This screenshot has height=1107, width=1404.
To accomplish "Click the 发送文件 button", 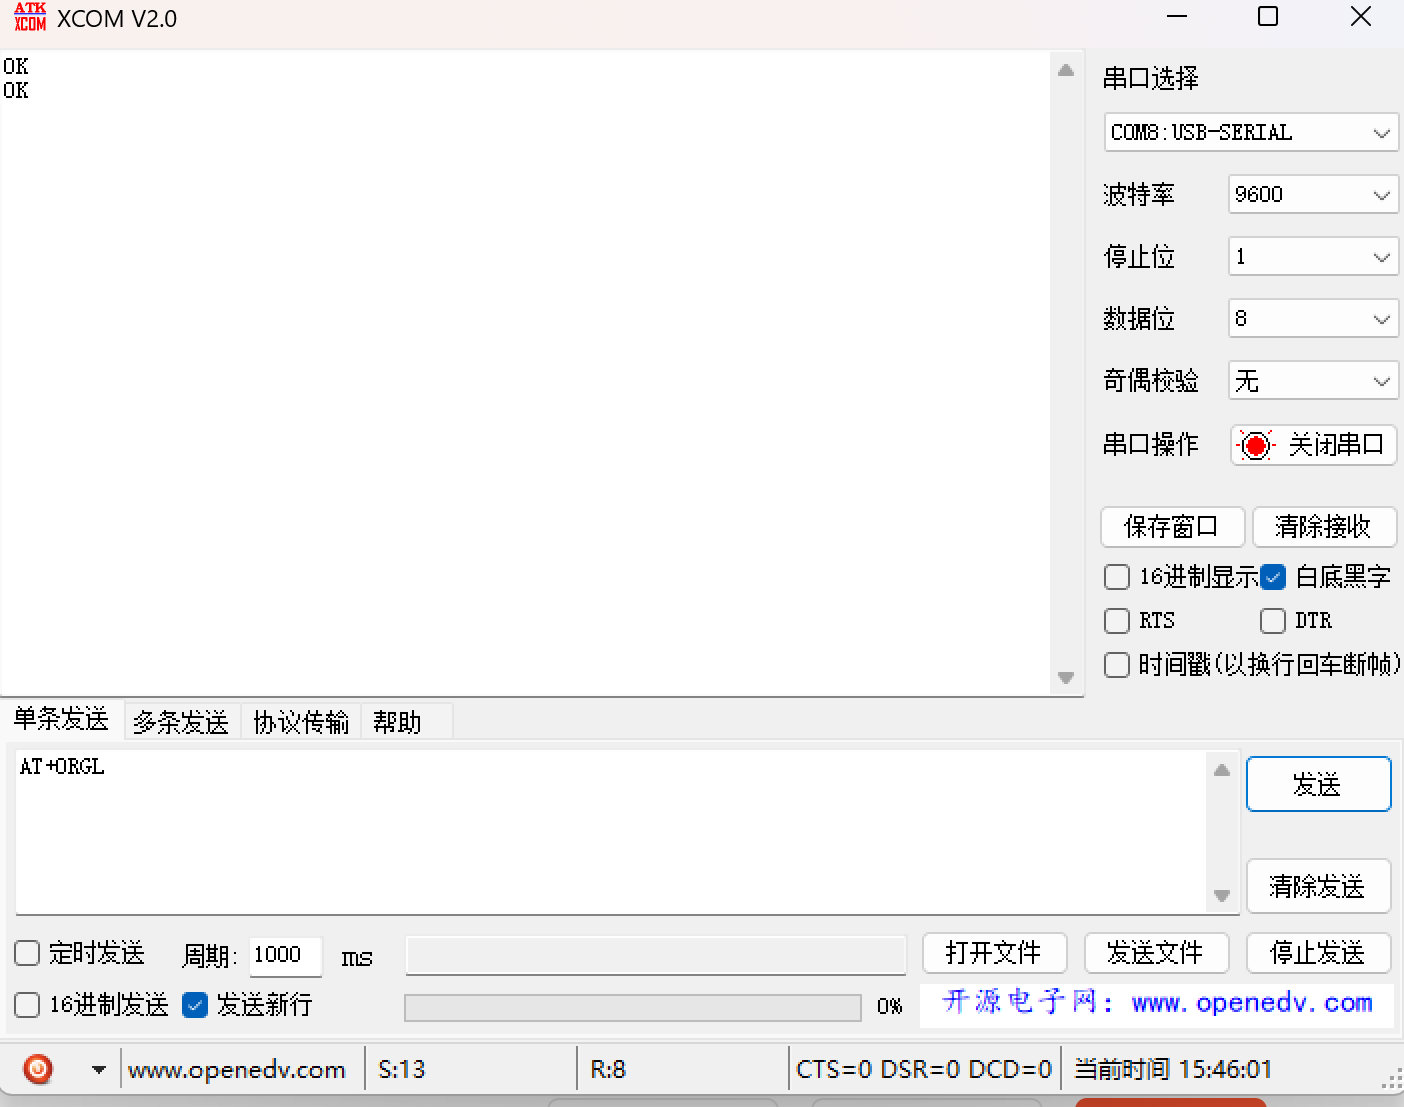I will pyautogui.click(x=1156, y=953).
